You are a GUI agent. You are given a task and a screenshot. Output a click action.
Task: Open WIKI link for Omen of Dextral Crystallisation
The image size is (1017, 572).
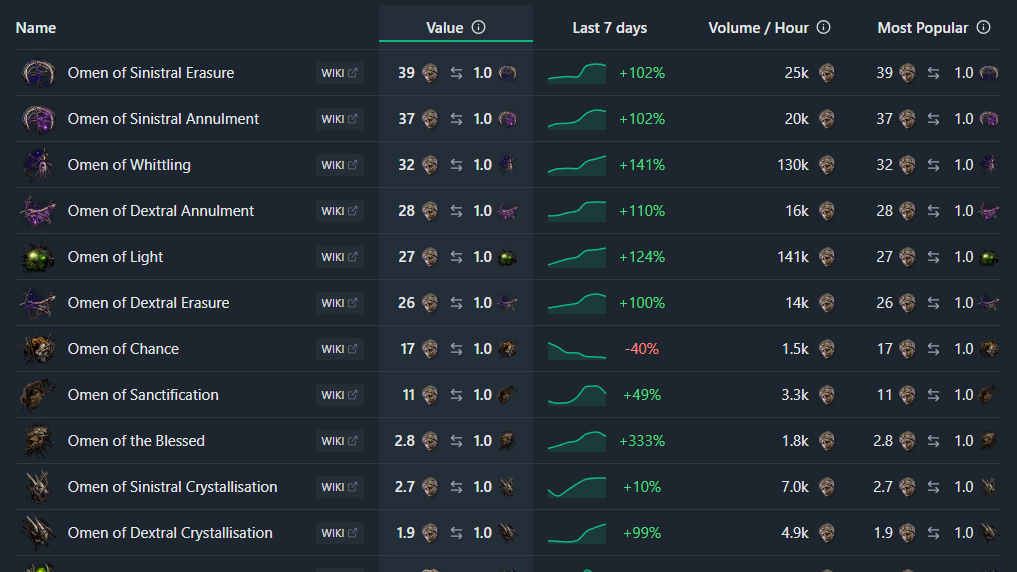pos(339,533)
